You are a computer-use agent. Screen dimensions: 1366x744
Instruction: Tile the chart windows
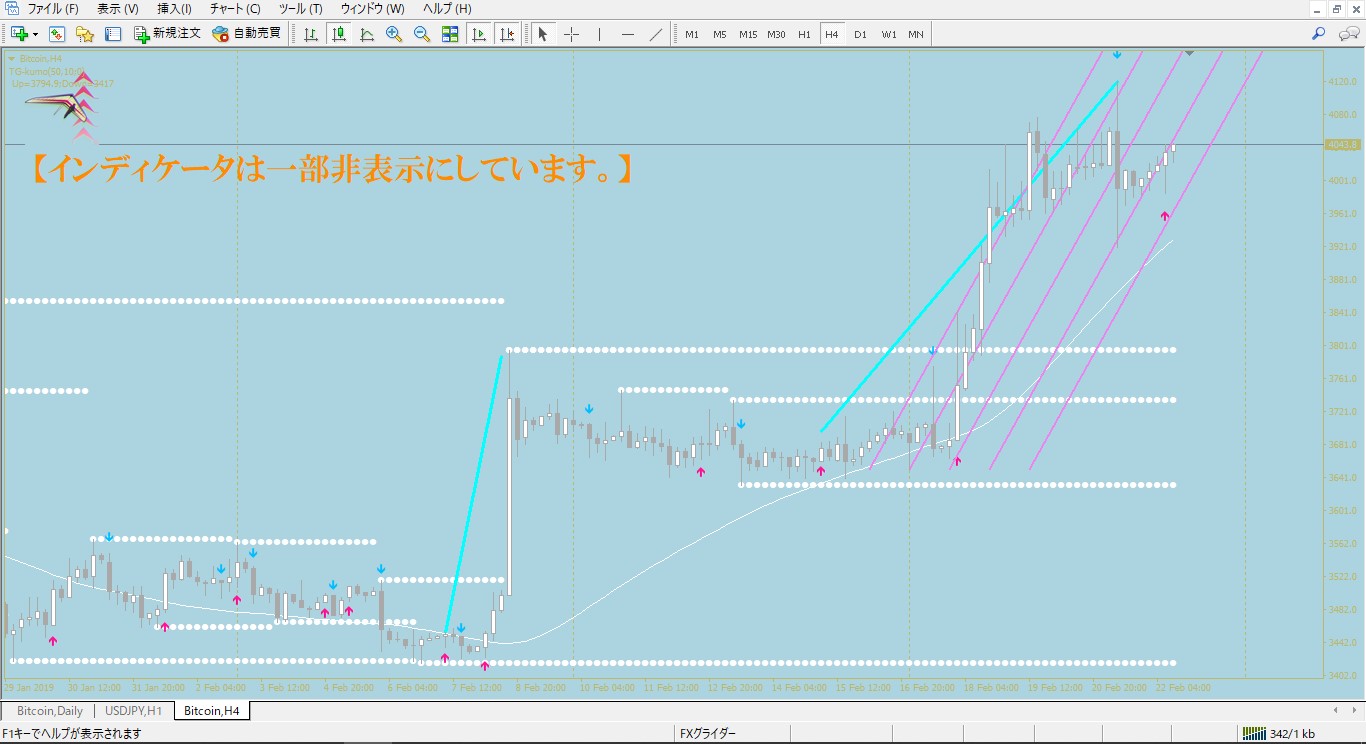(450, 34)
